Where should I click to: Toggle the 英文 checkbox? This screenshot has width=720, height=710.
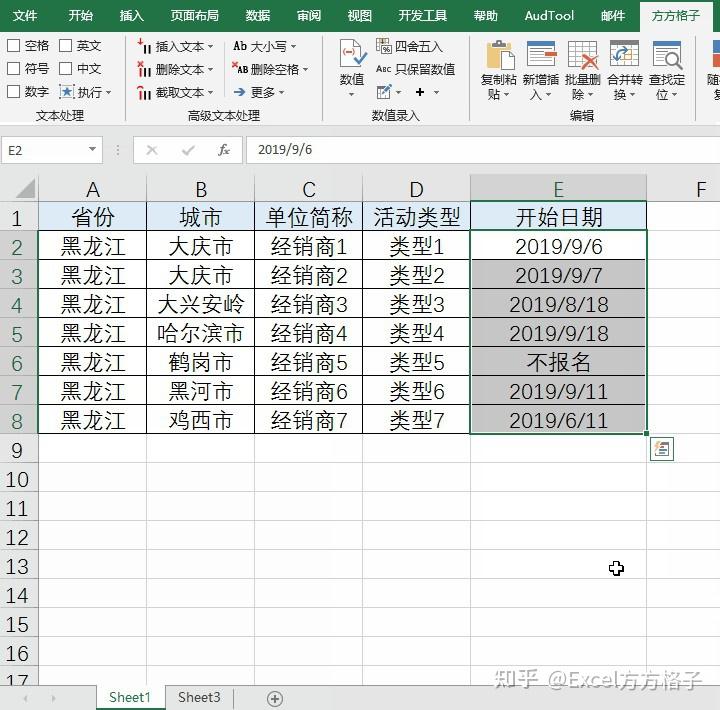[66, 45]
